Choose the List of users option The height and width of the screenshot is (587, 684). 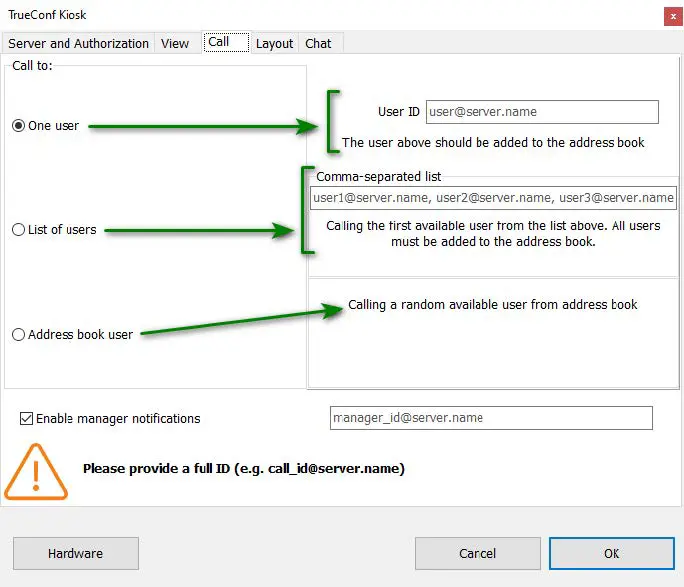pos(54,229)
